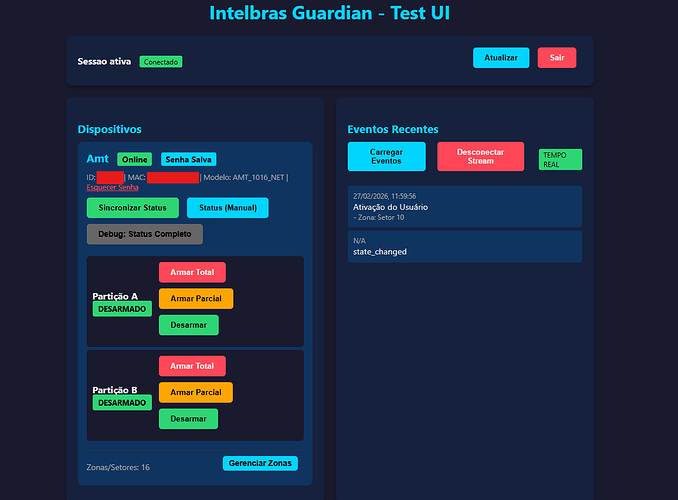Disarm Partição A with Desarmar

[x=189, y=325]
